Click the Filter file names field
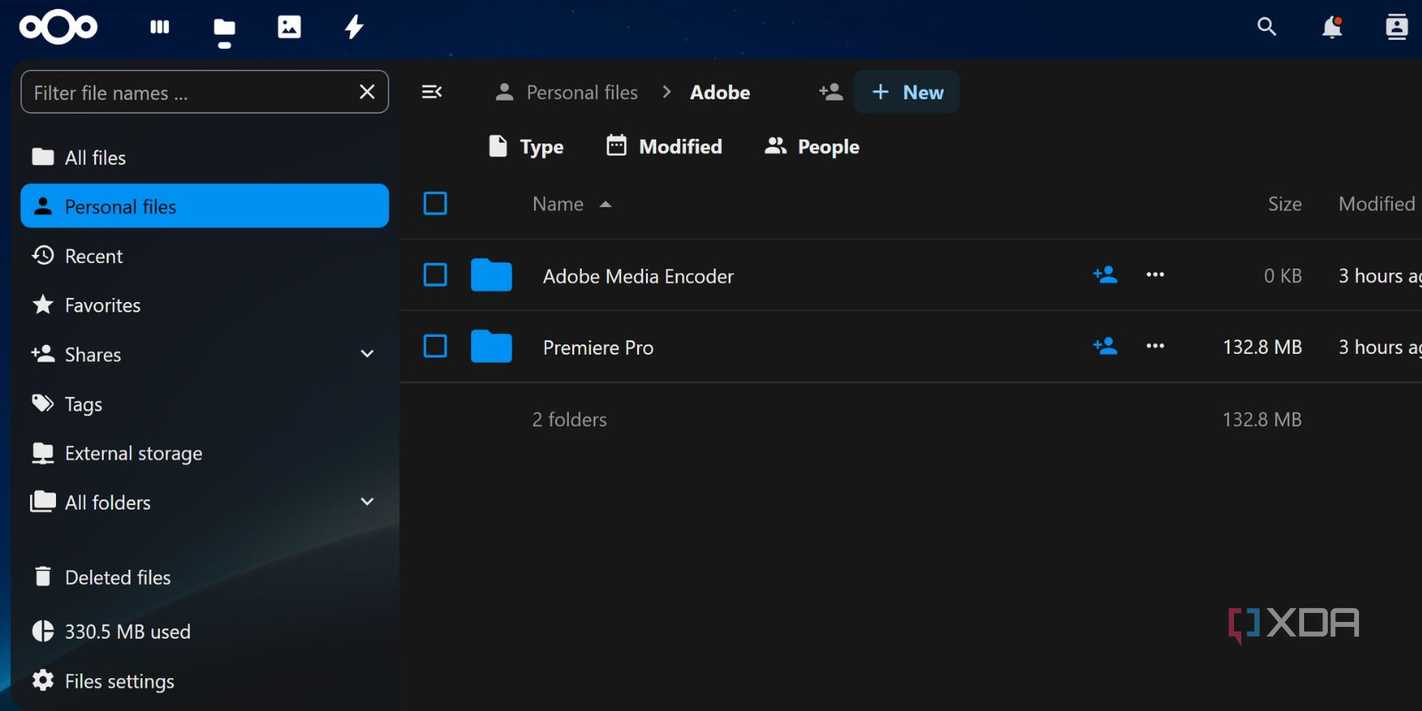 coord(204,92)
